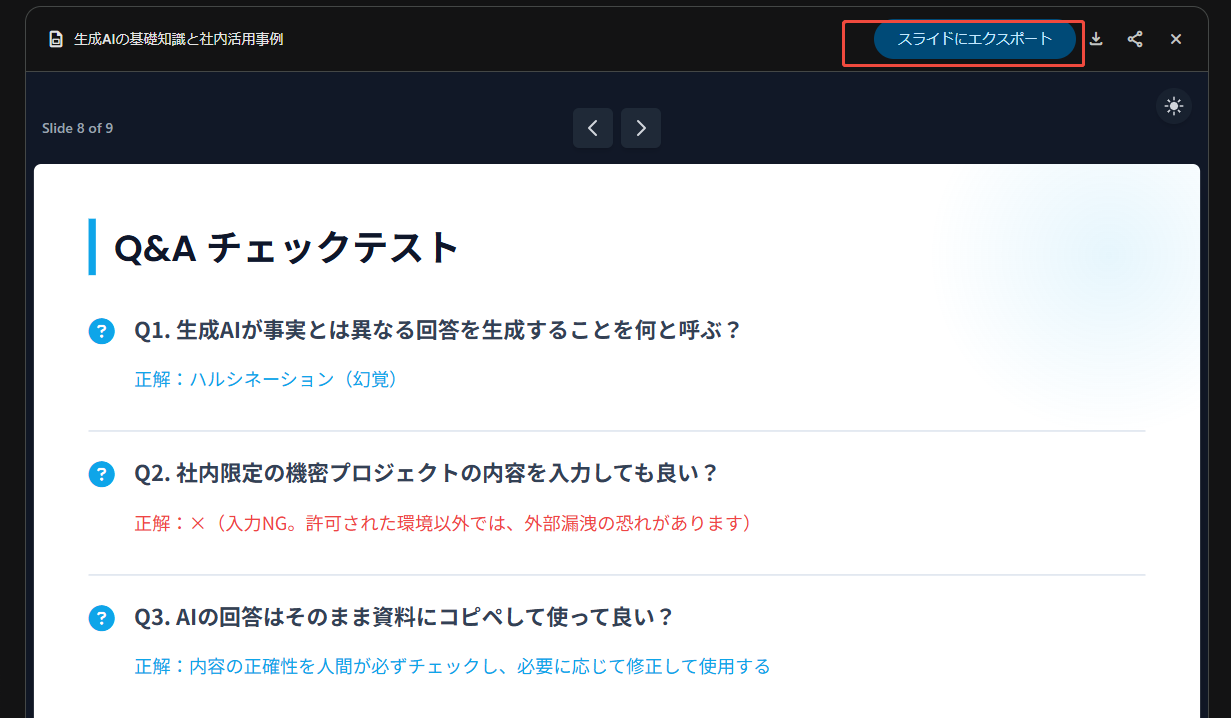Close the slide preview with the X icon
The height and width of the screenshot is (718, 1231).
(x=1176, y=39)
